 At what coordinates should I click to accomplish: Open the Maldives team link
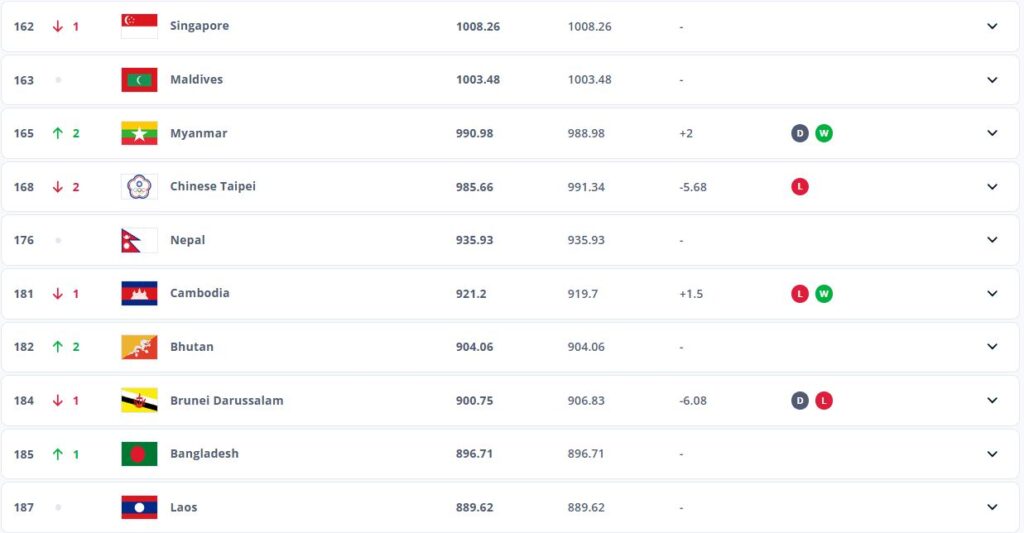point(196,80)
